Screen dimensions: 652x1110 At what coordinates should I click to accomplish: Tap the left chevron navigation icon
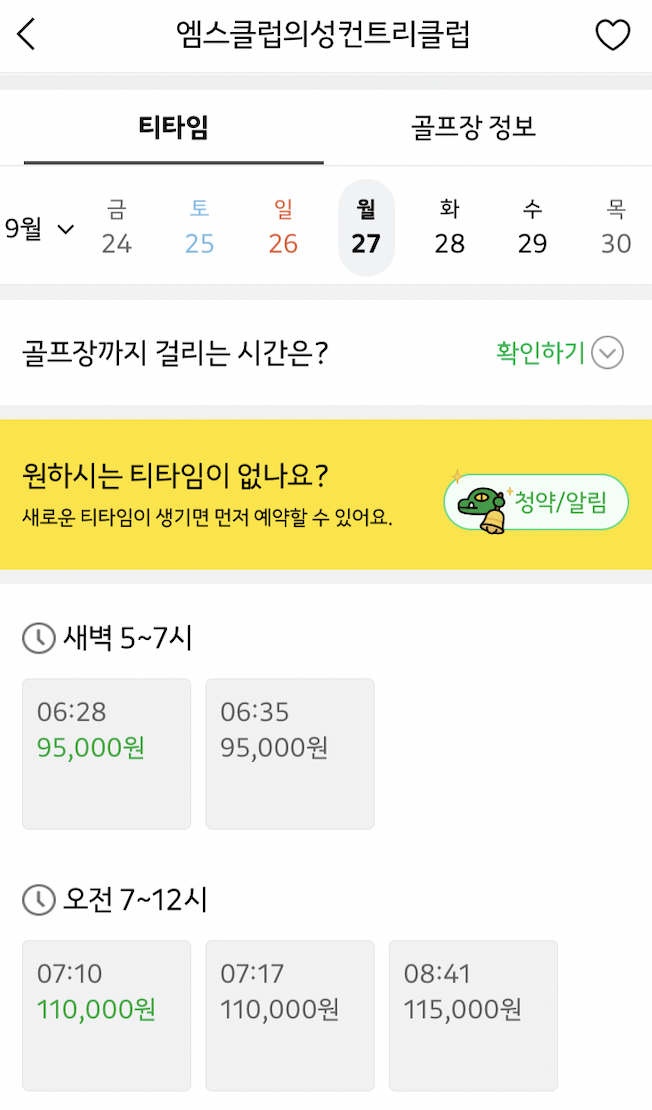[26, 33]
